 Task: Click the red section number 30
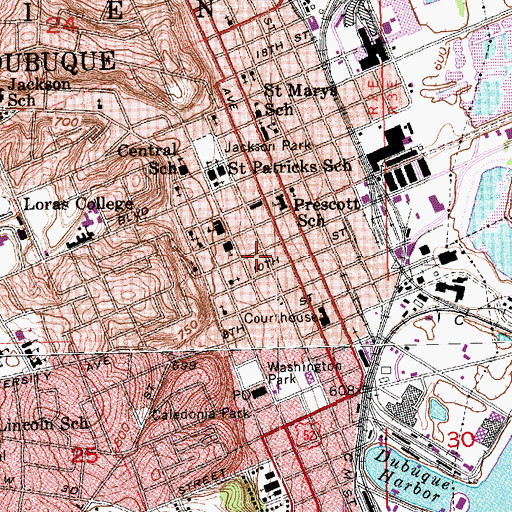point(461,439)
